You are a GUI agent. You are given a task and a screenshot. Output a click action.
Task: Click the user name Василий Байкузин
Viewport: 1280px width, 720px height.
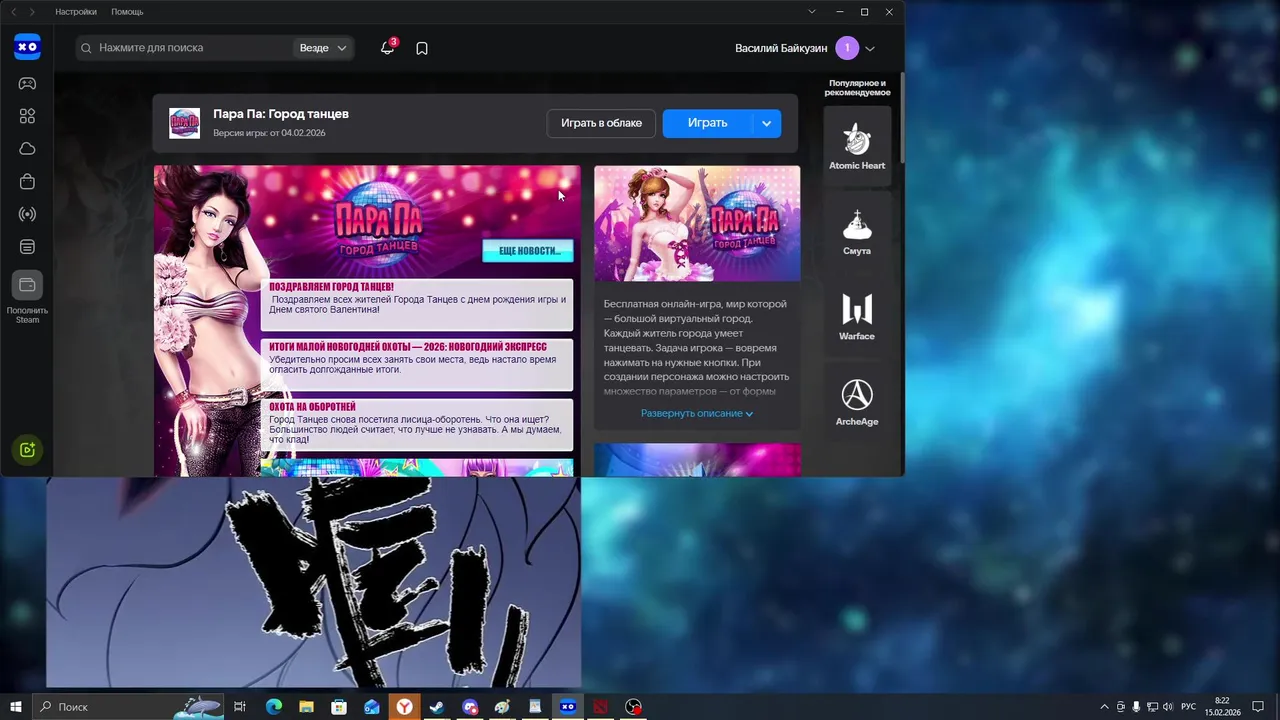coord(781,48)
